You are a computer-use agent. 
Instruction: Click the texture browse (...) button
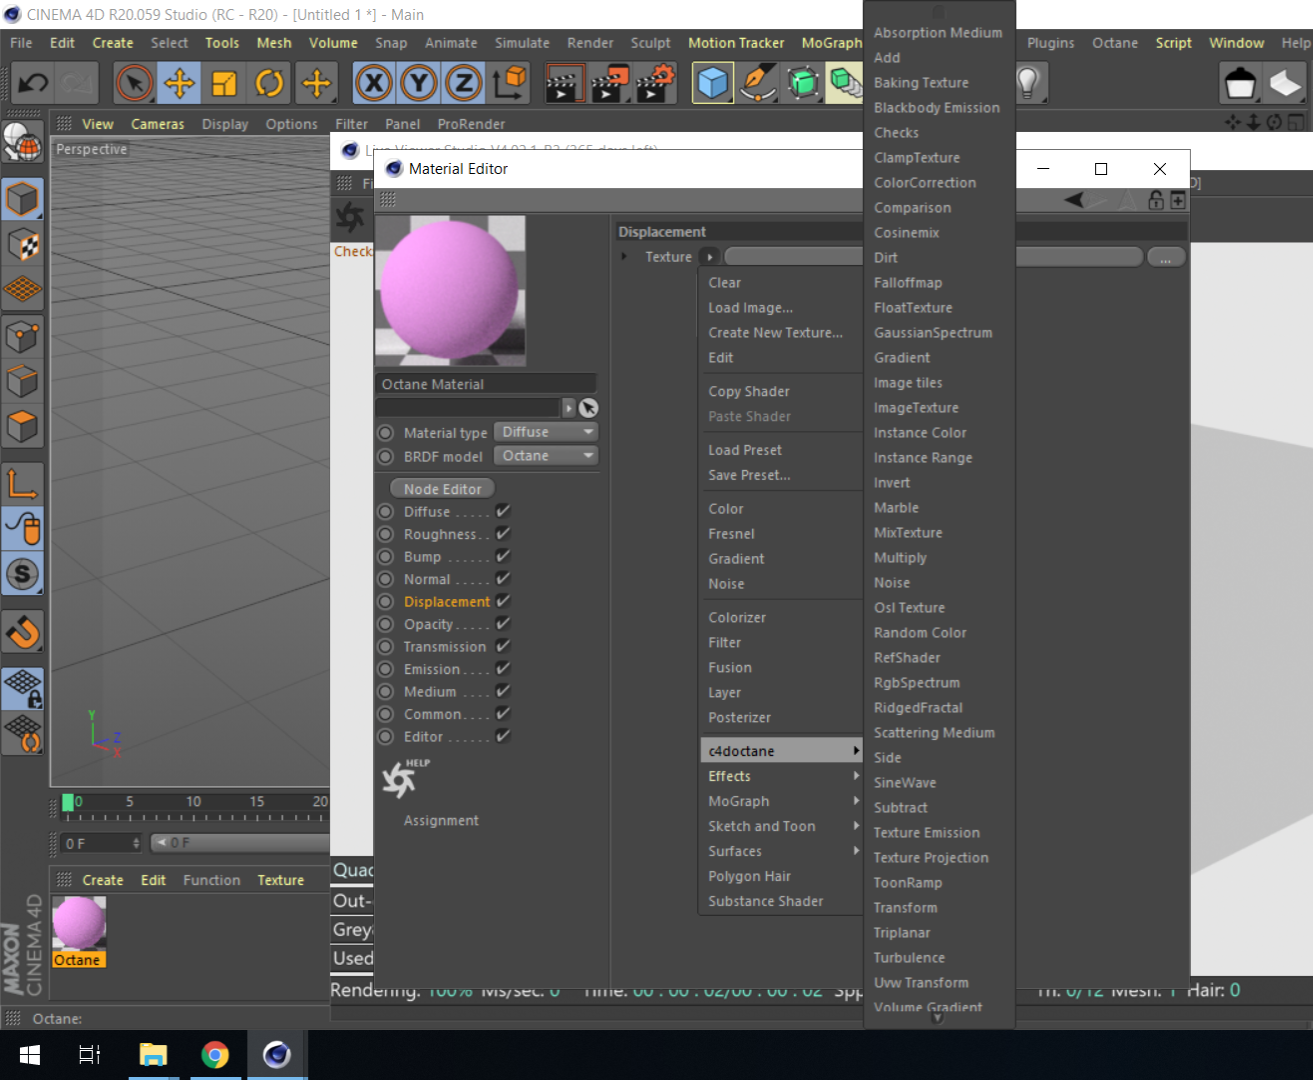[1166, 257]
